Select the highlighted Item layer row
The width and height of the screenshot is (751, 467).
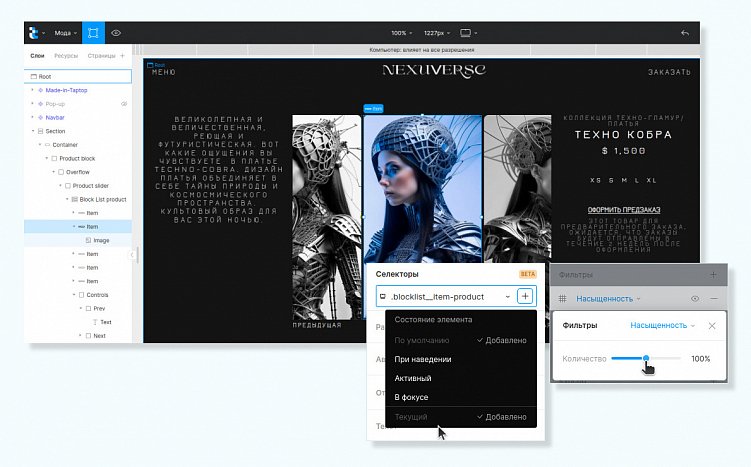point(78,227)
